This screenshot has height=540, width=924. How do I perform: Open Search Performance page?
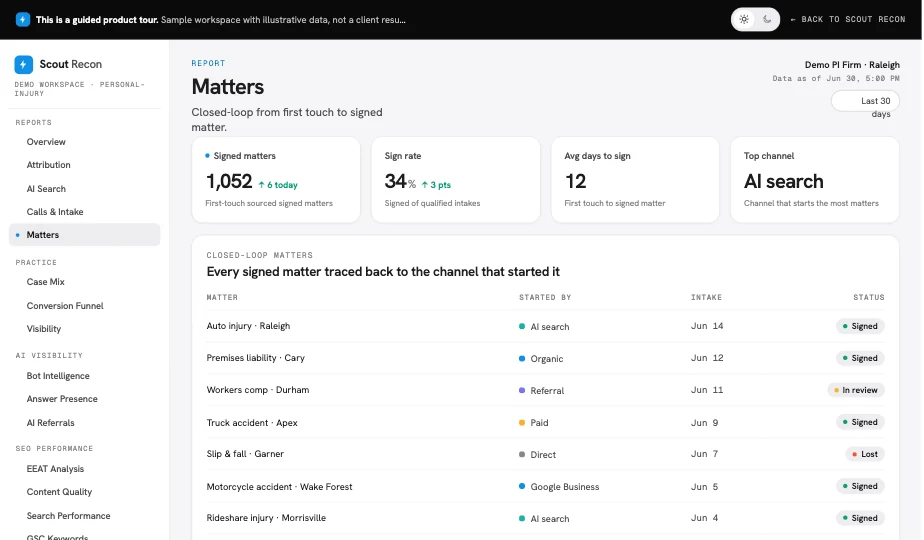(x=68, y=516)
